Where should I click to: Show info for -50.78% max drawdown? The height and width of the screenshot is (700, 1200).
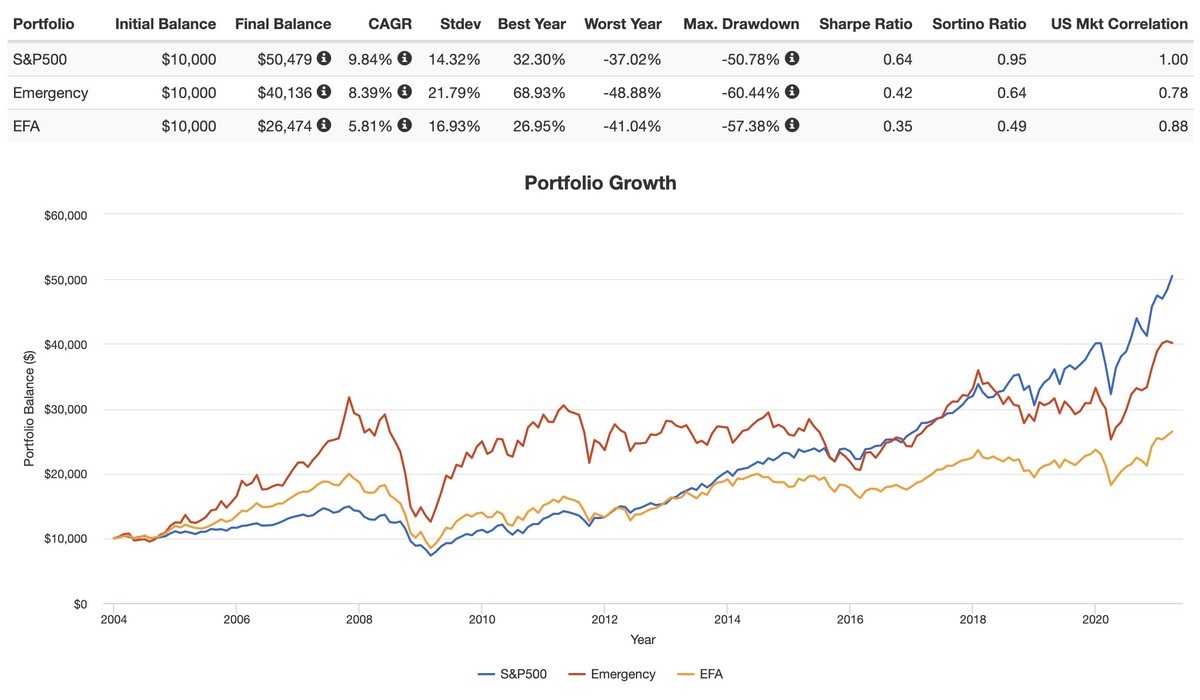pyautogui.click(x=792, y=59)
